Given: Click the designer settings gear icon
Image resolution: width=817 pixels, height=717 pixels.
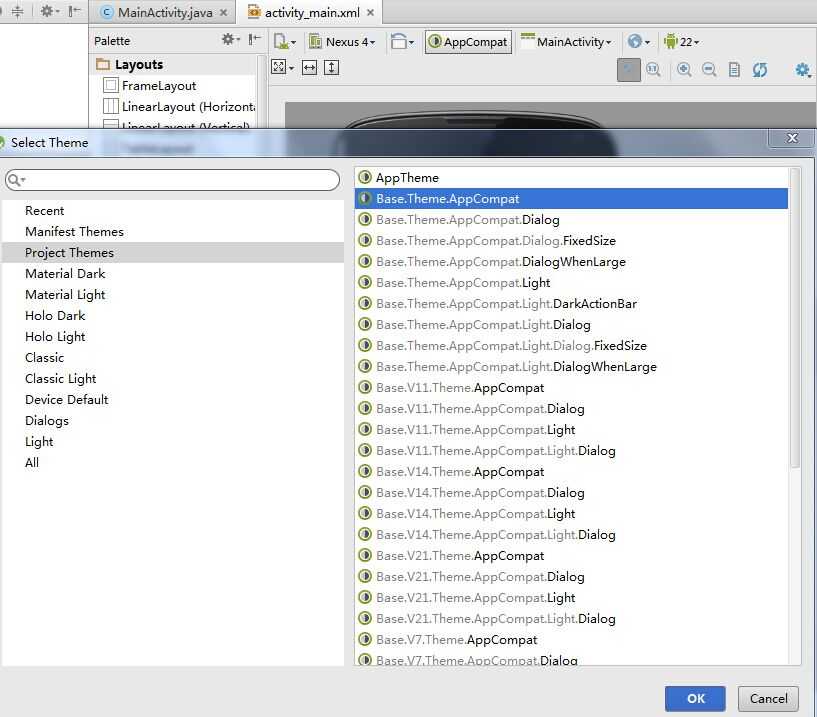Looking at the screenshot, I should click(x=803, y=70).
